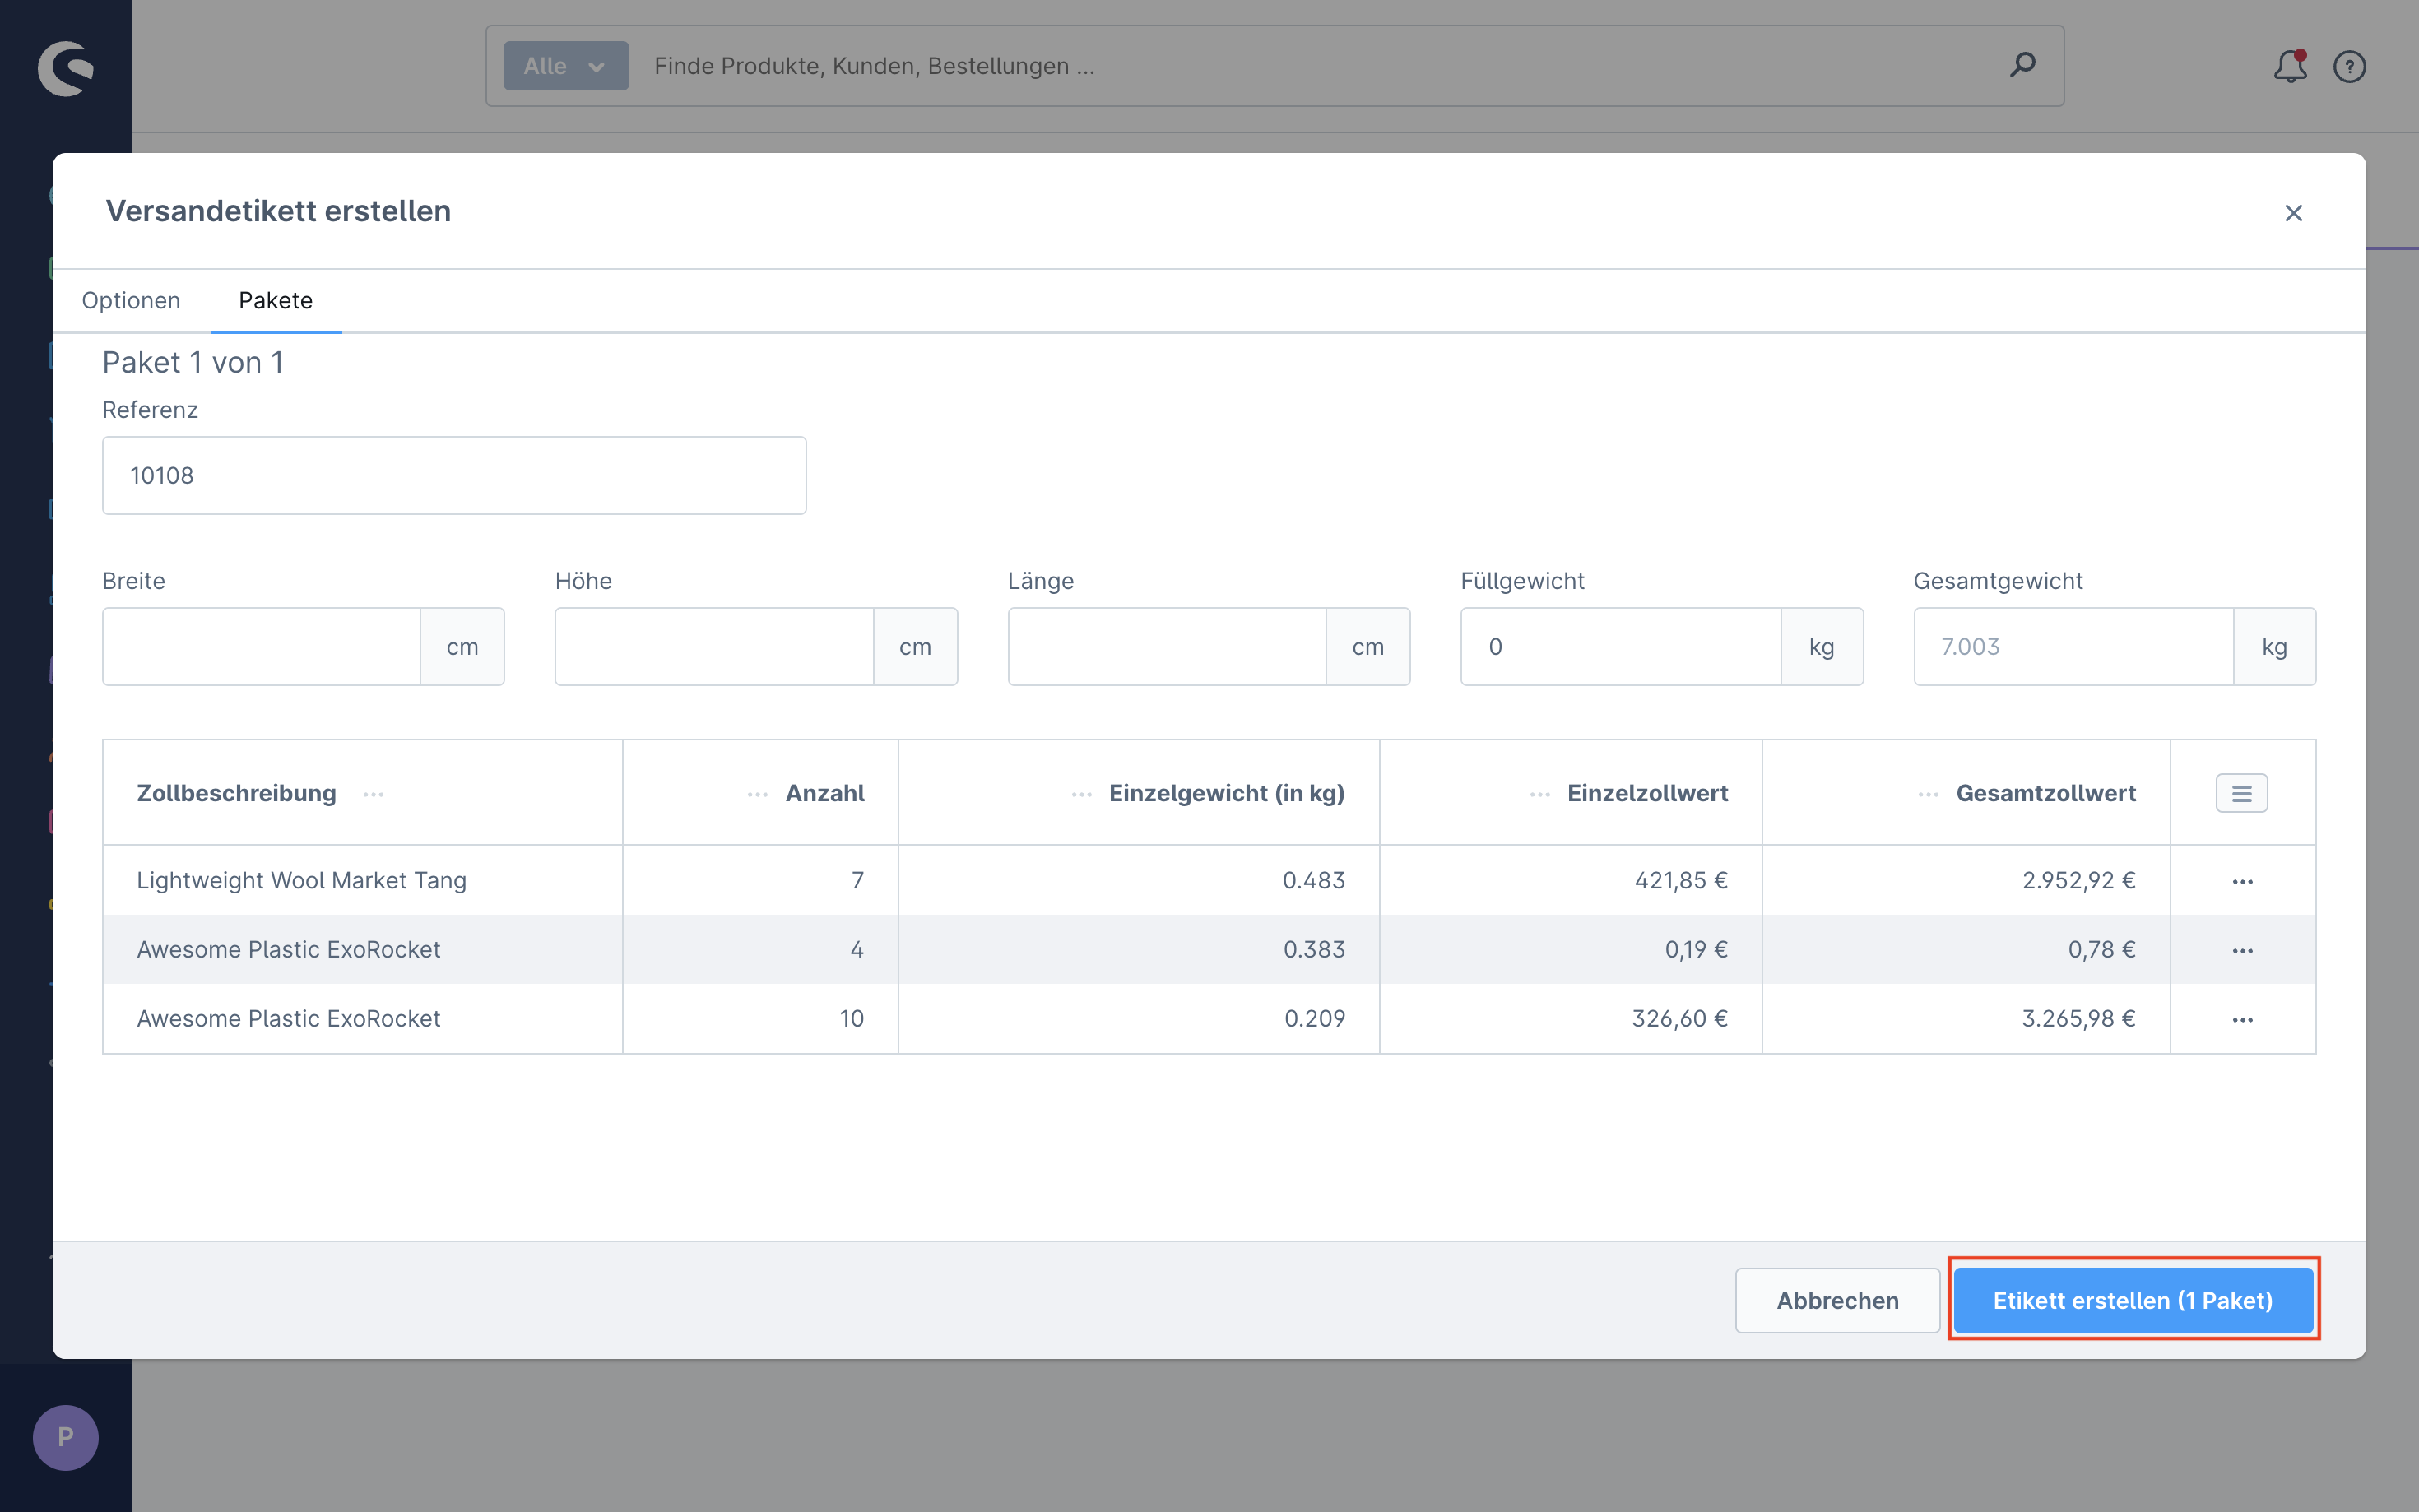Focus the Länge input field

1167,646
